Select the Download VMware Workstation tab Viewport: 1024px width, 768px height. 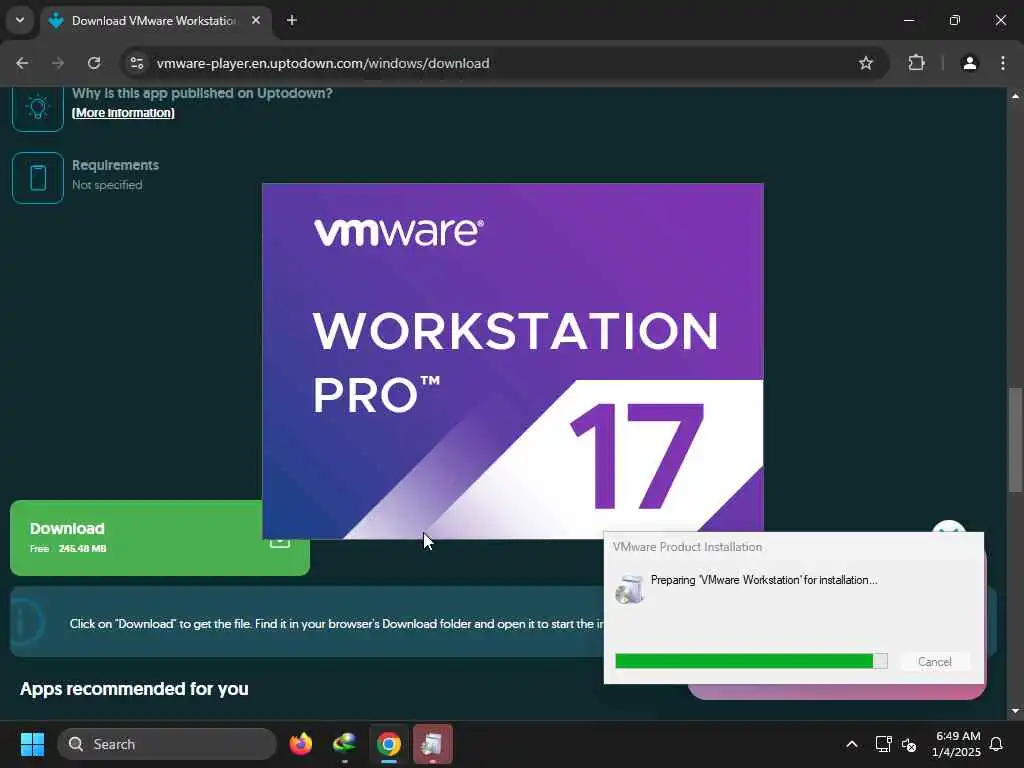click(157, 21)
